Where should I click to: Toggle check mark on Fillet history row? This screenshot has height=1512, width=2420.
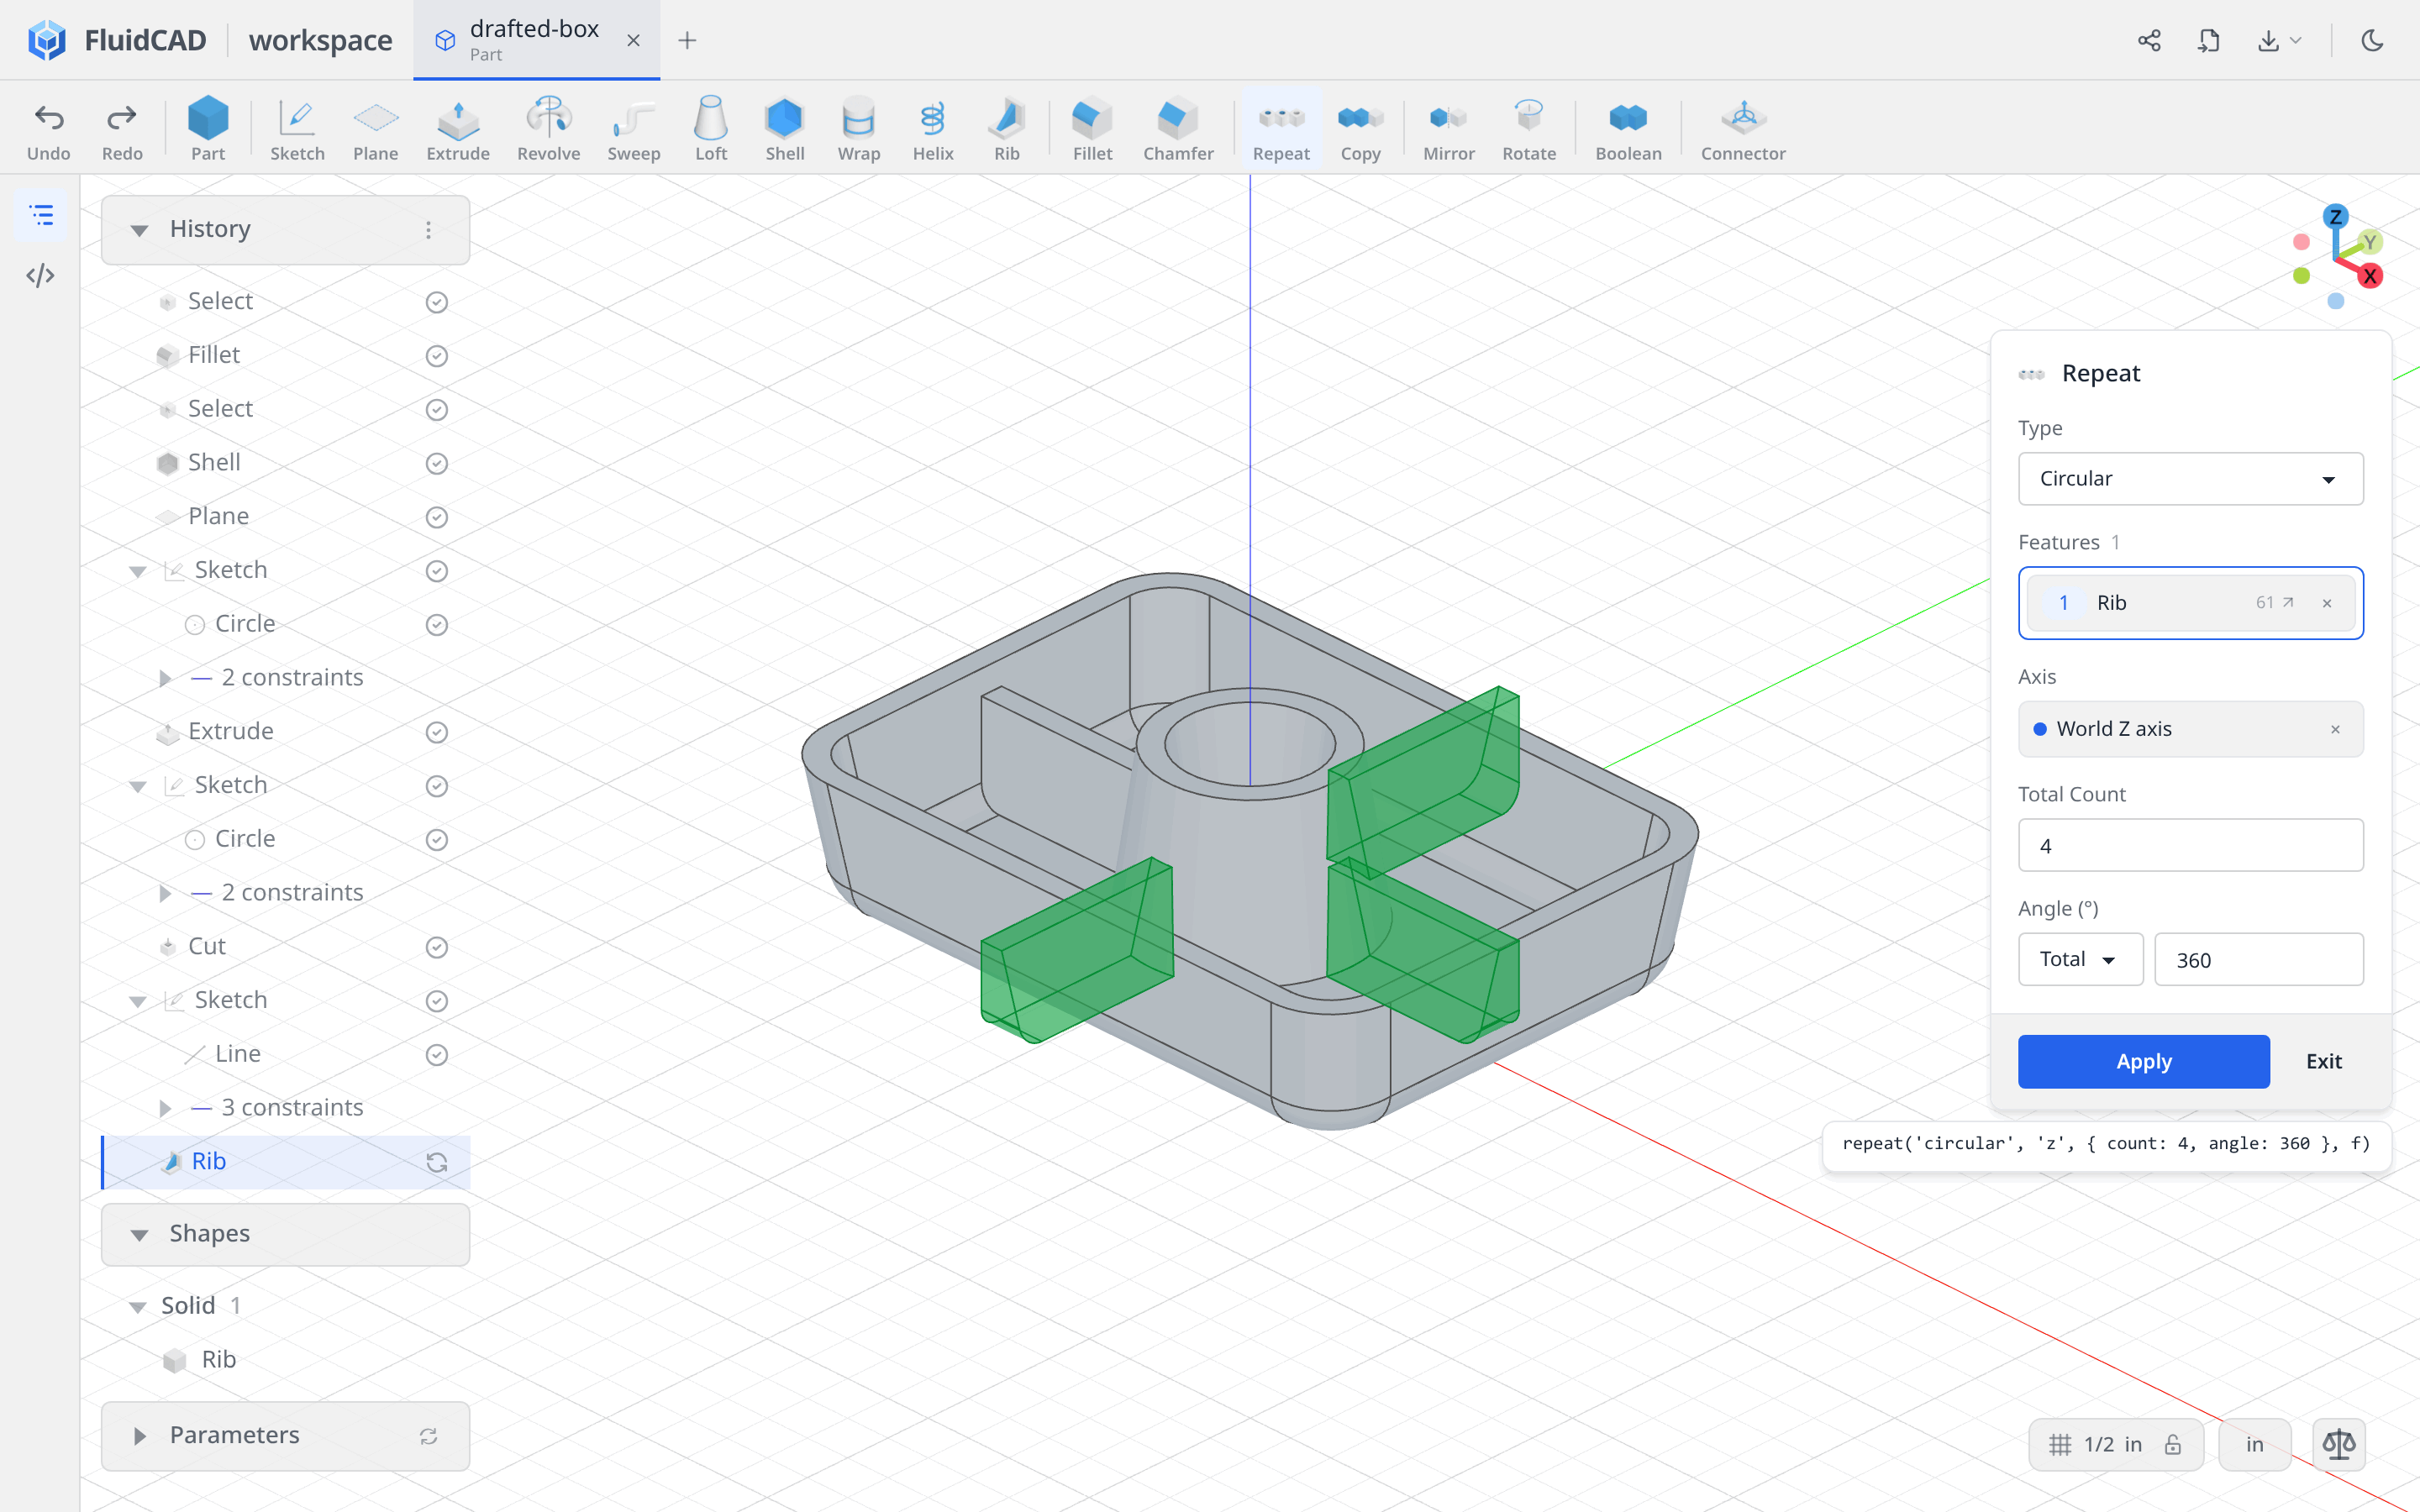click(x=436, y=356)
